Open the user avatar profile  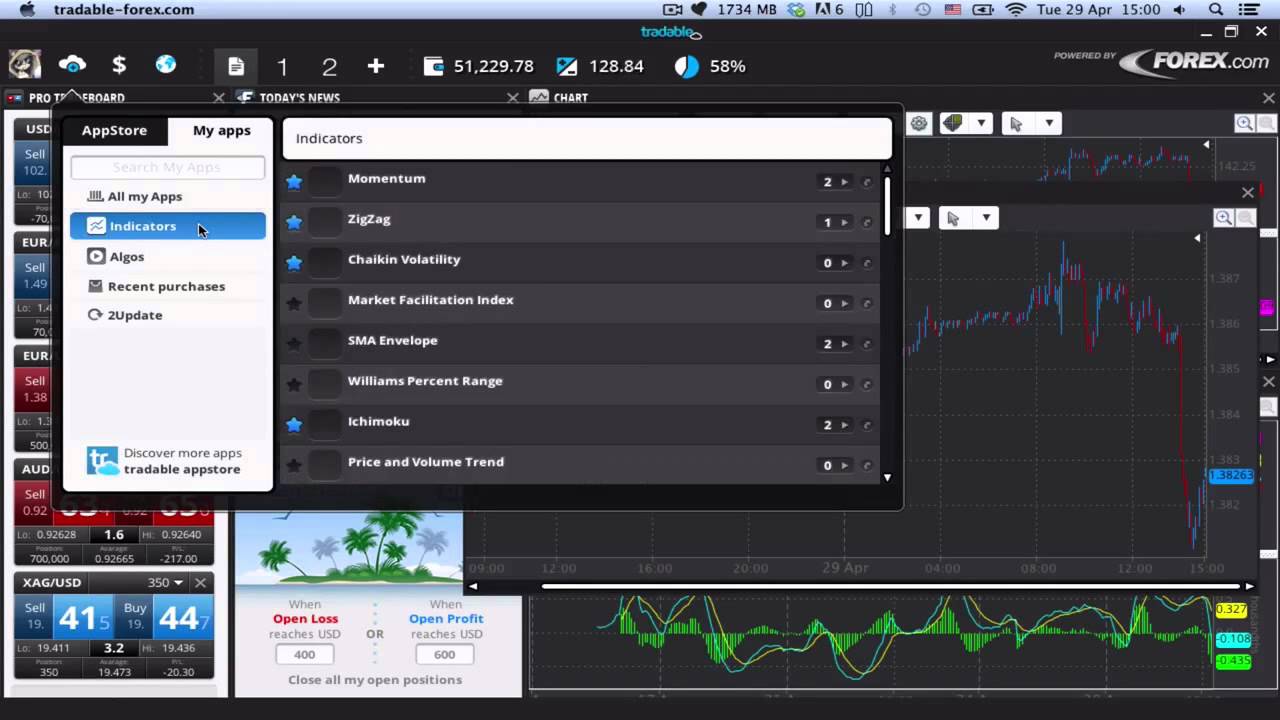click(25, 65)
